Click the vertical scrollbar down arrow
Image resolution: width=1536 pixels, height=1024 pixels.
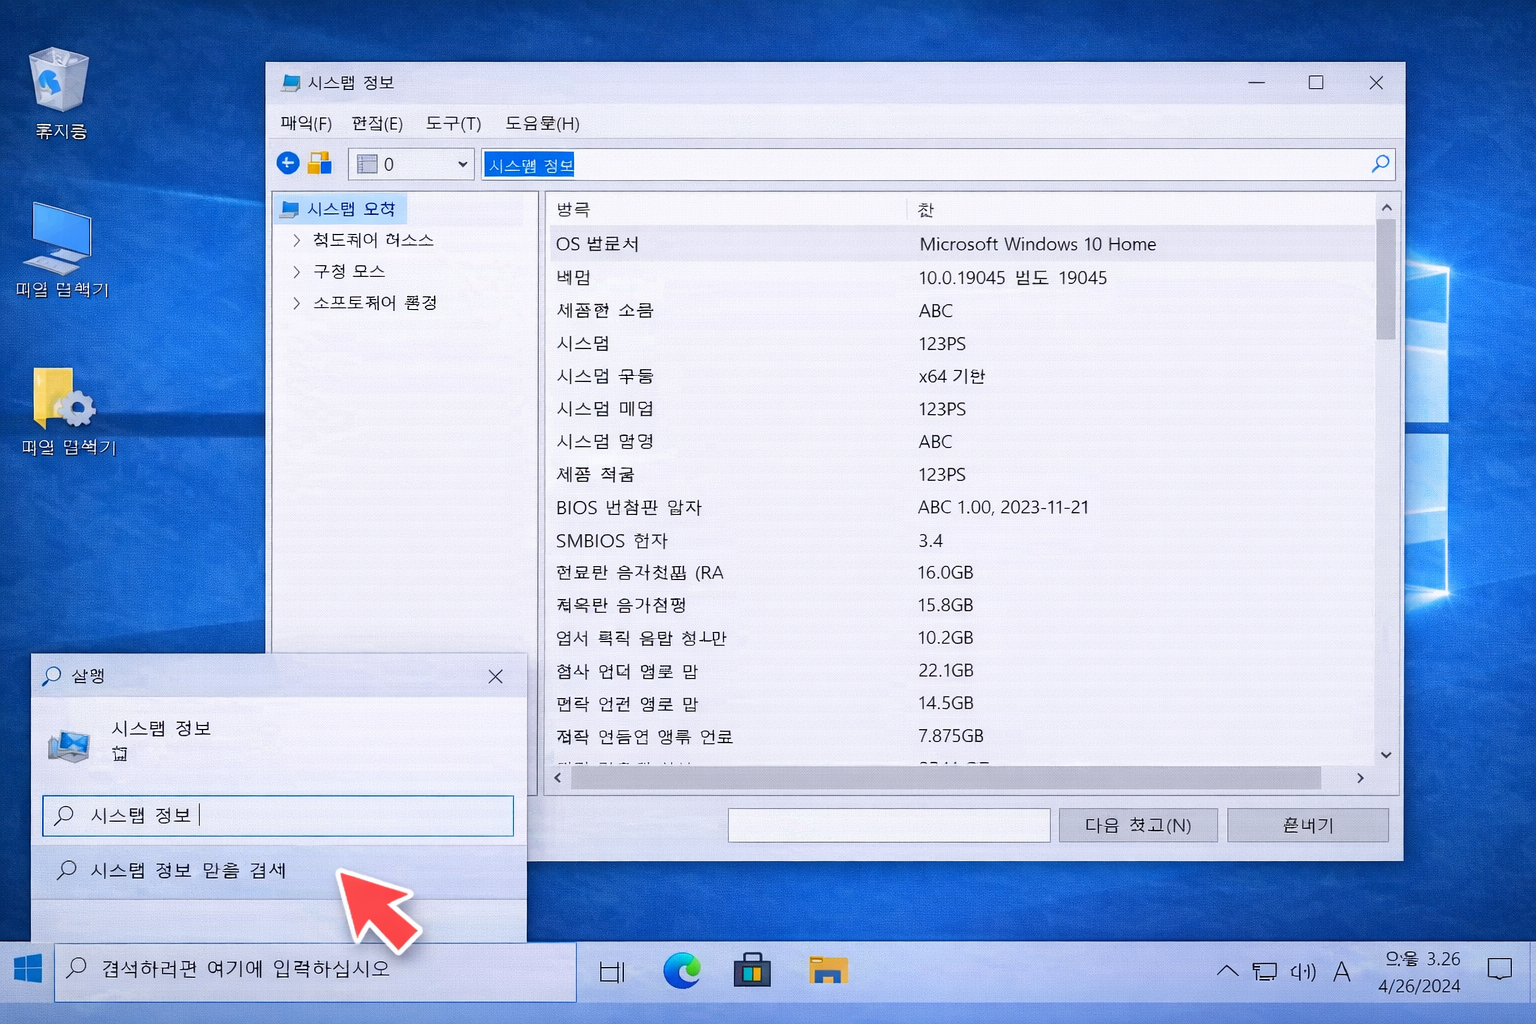coord(1386,754)
